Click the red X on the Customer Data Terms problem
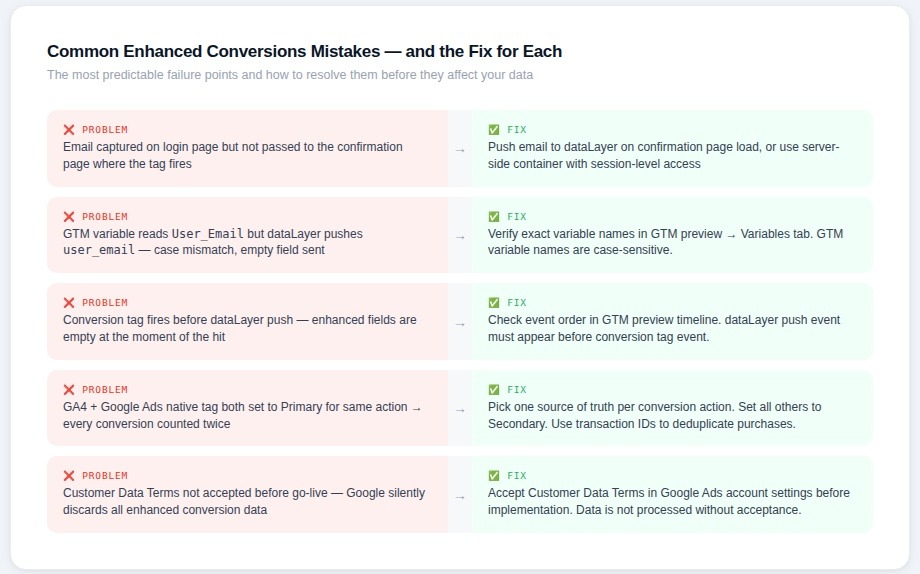920x574 pixels. pos(69,476)
